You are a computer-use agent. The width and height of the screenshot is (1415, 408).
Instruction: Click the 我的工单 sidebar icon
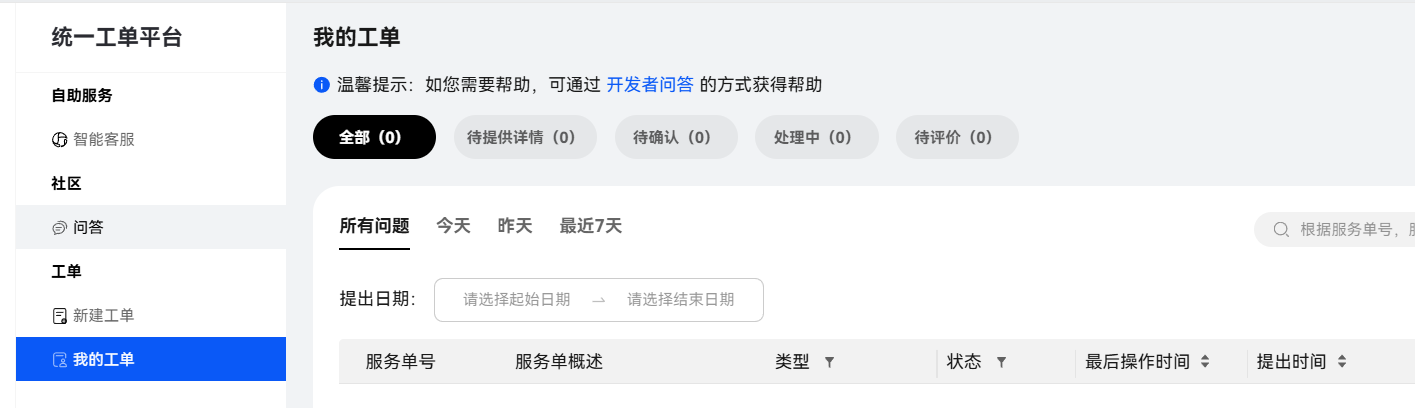click(59, 360)
